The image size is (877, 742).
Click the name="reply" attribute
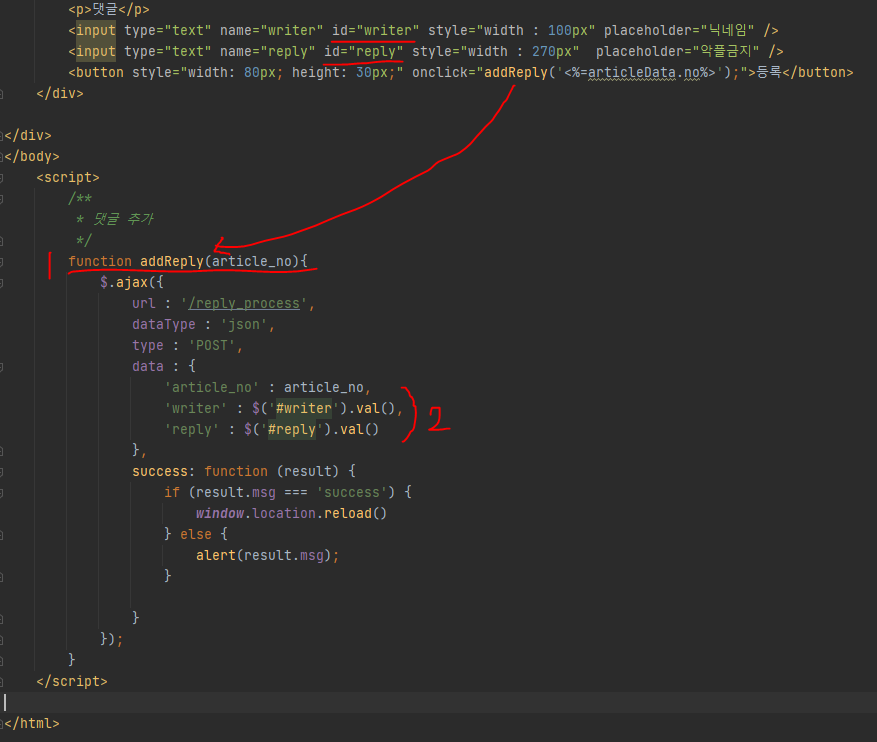click(267, 51)
